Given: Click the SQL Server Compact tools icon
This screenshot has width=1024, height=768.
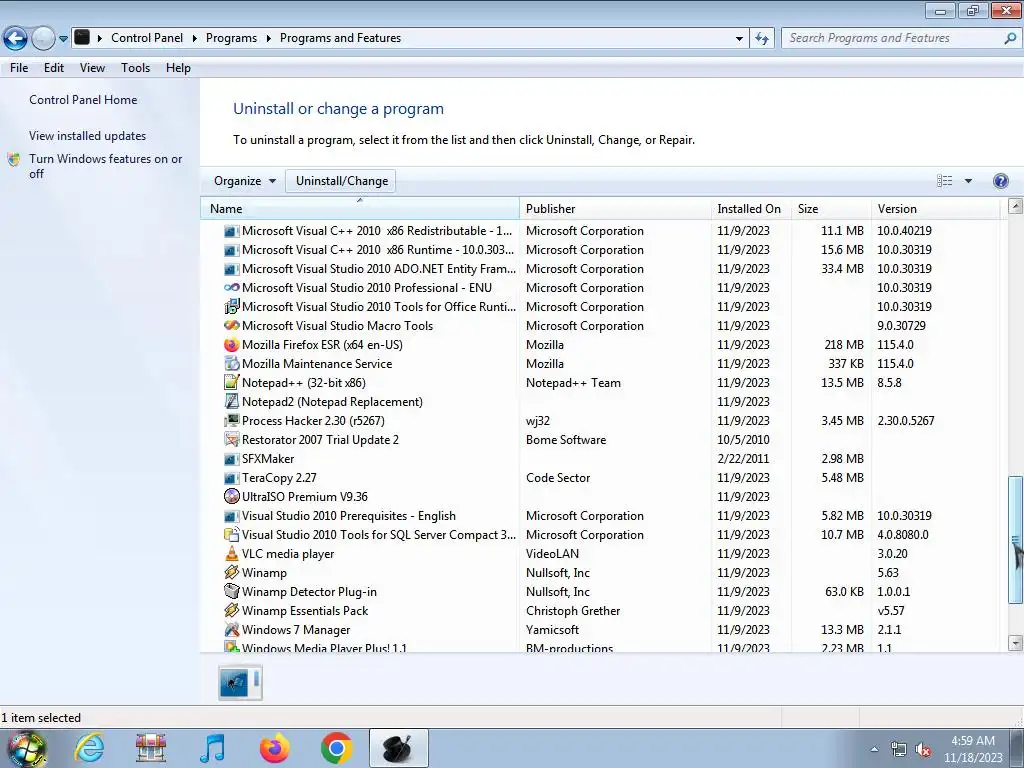Looking at the screenshot, I should (x=231, y=534).
